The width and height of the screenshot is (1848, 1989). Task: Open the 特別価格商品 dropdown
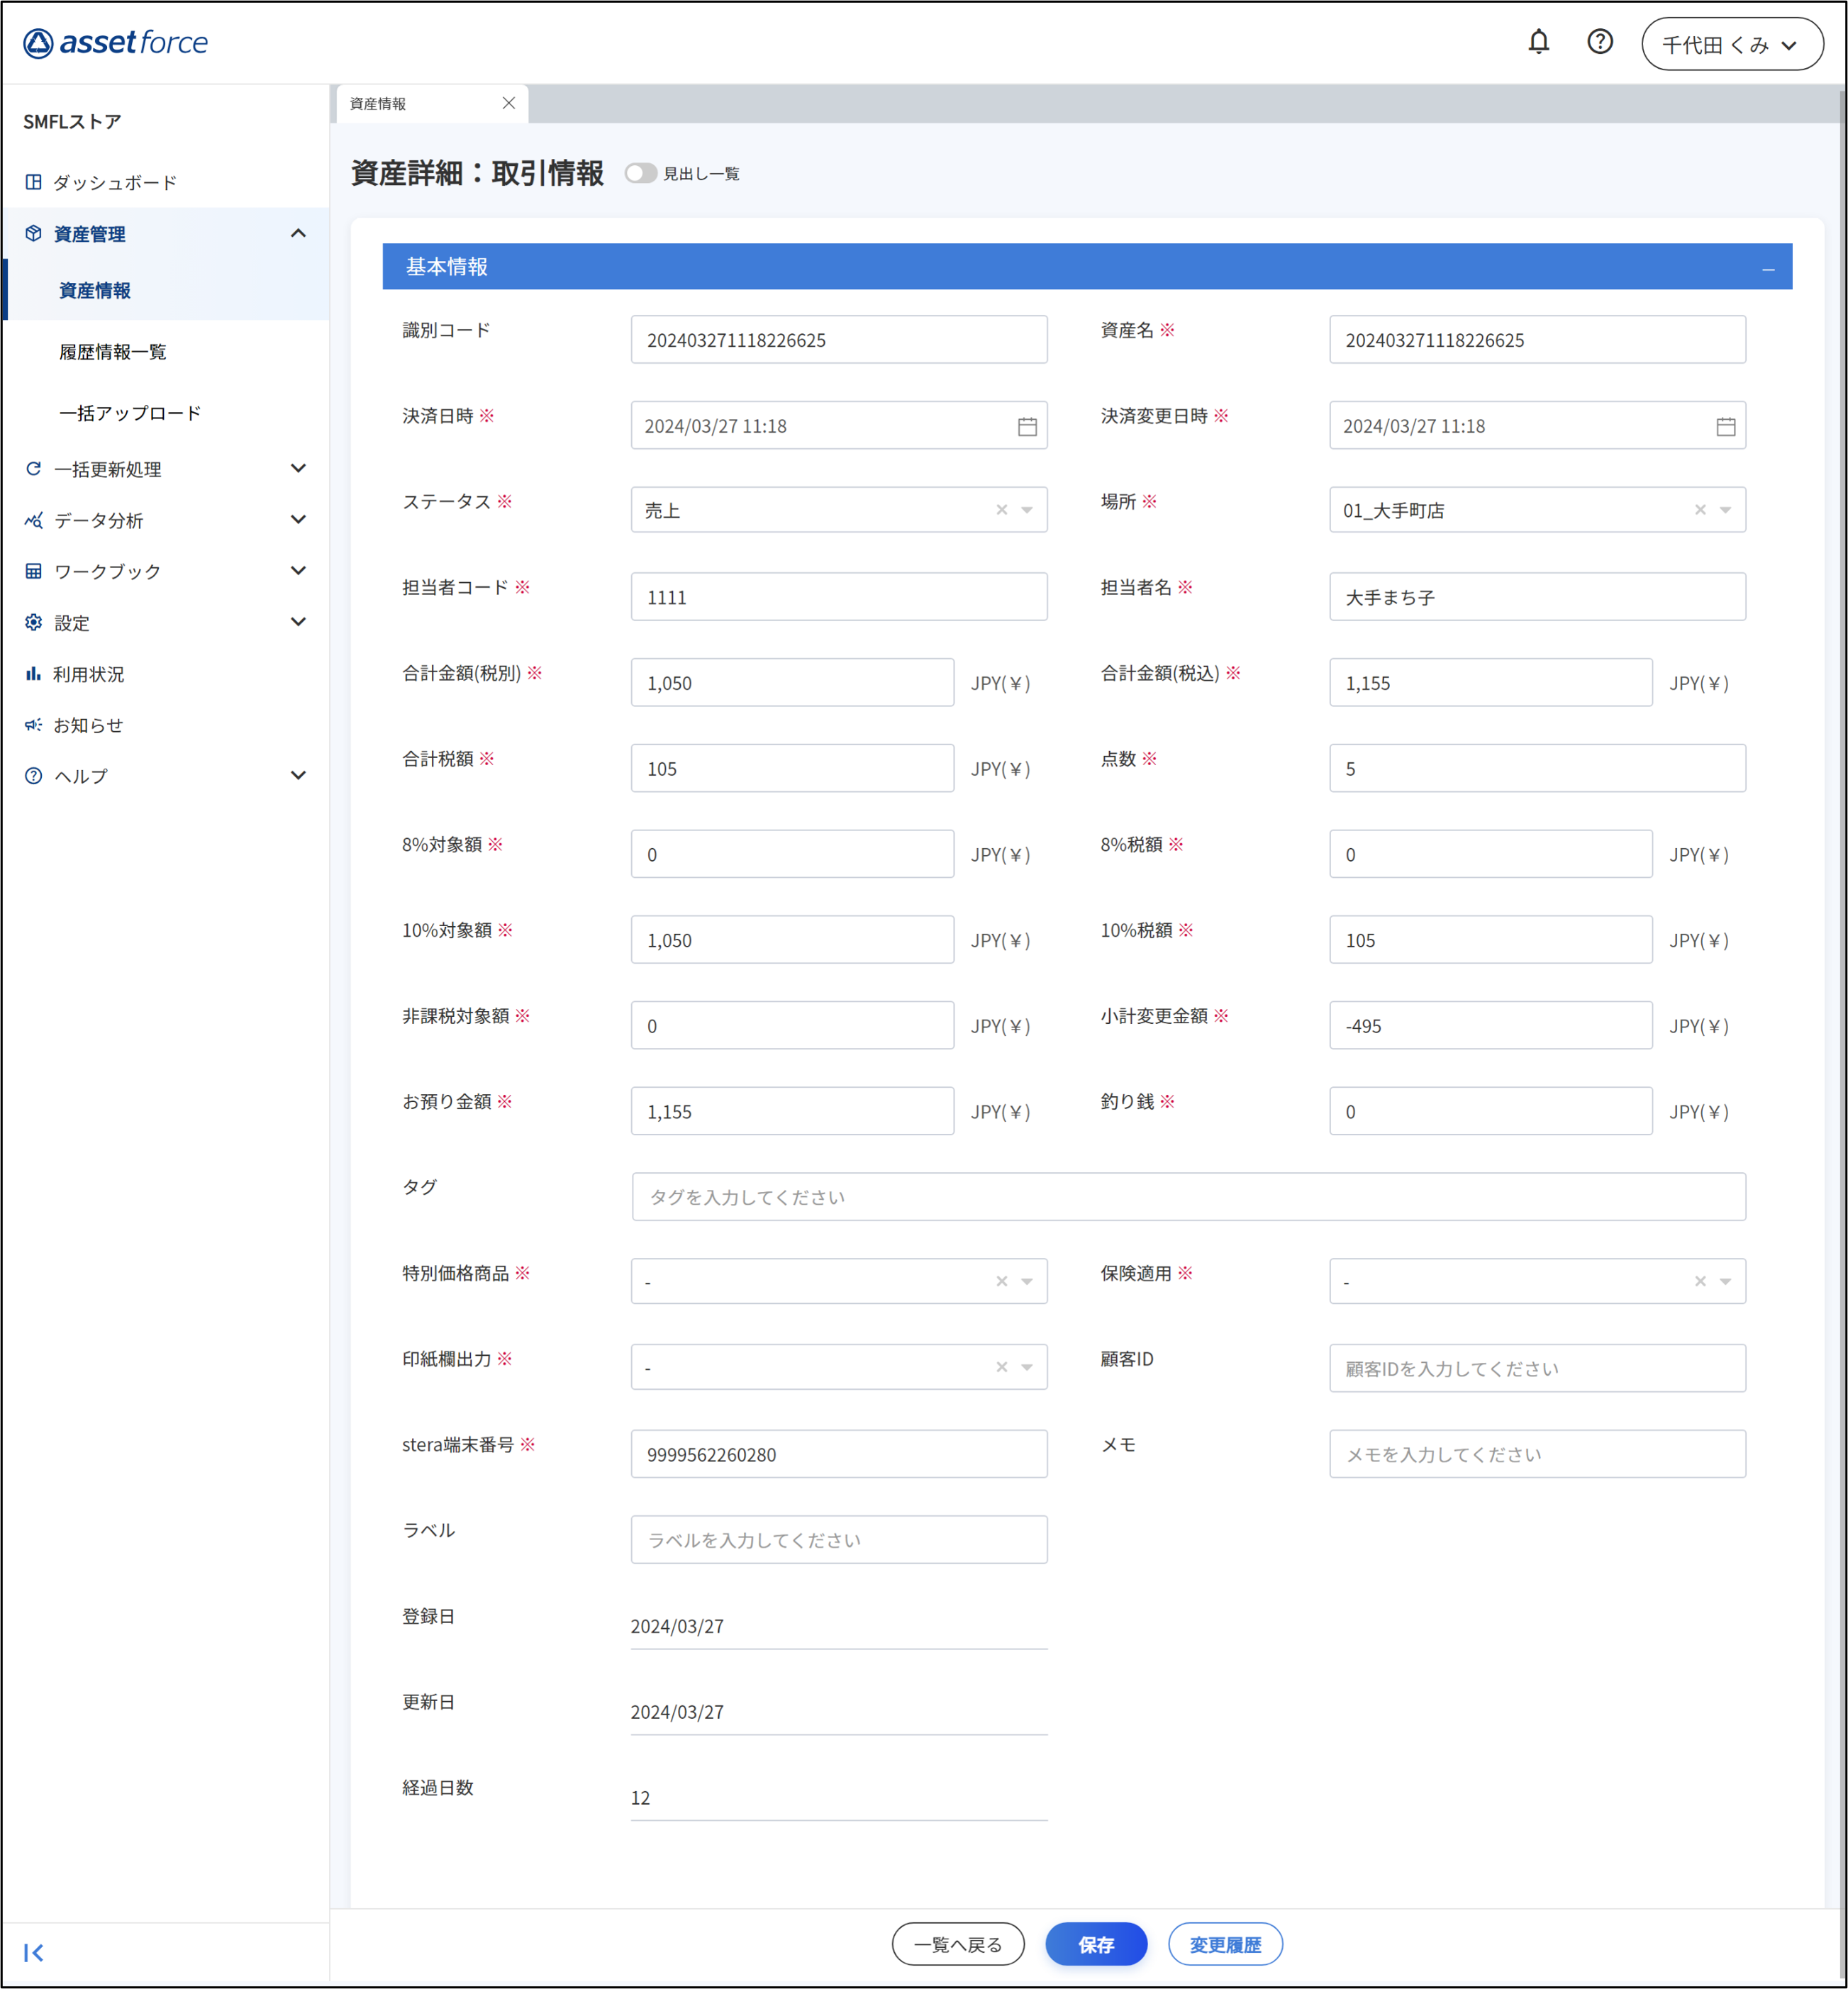1027,1282
